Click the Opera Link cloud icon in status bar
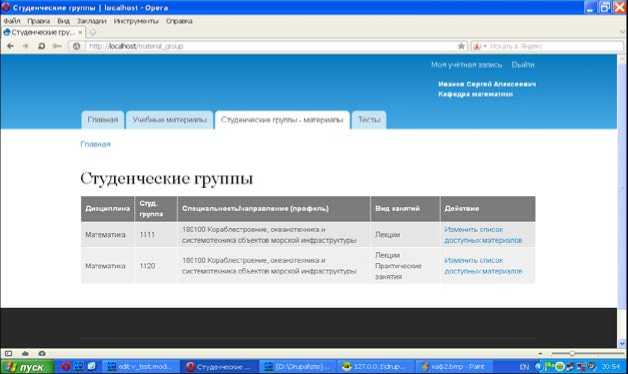 (25, 353)
